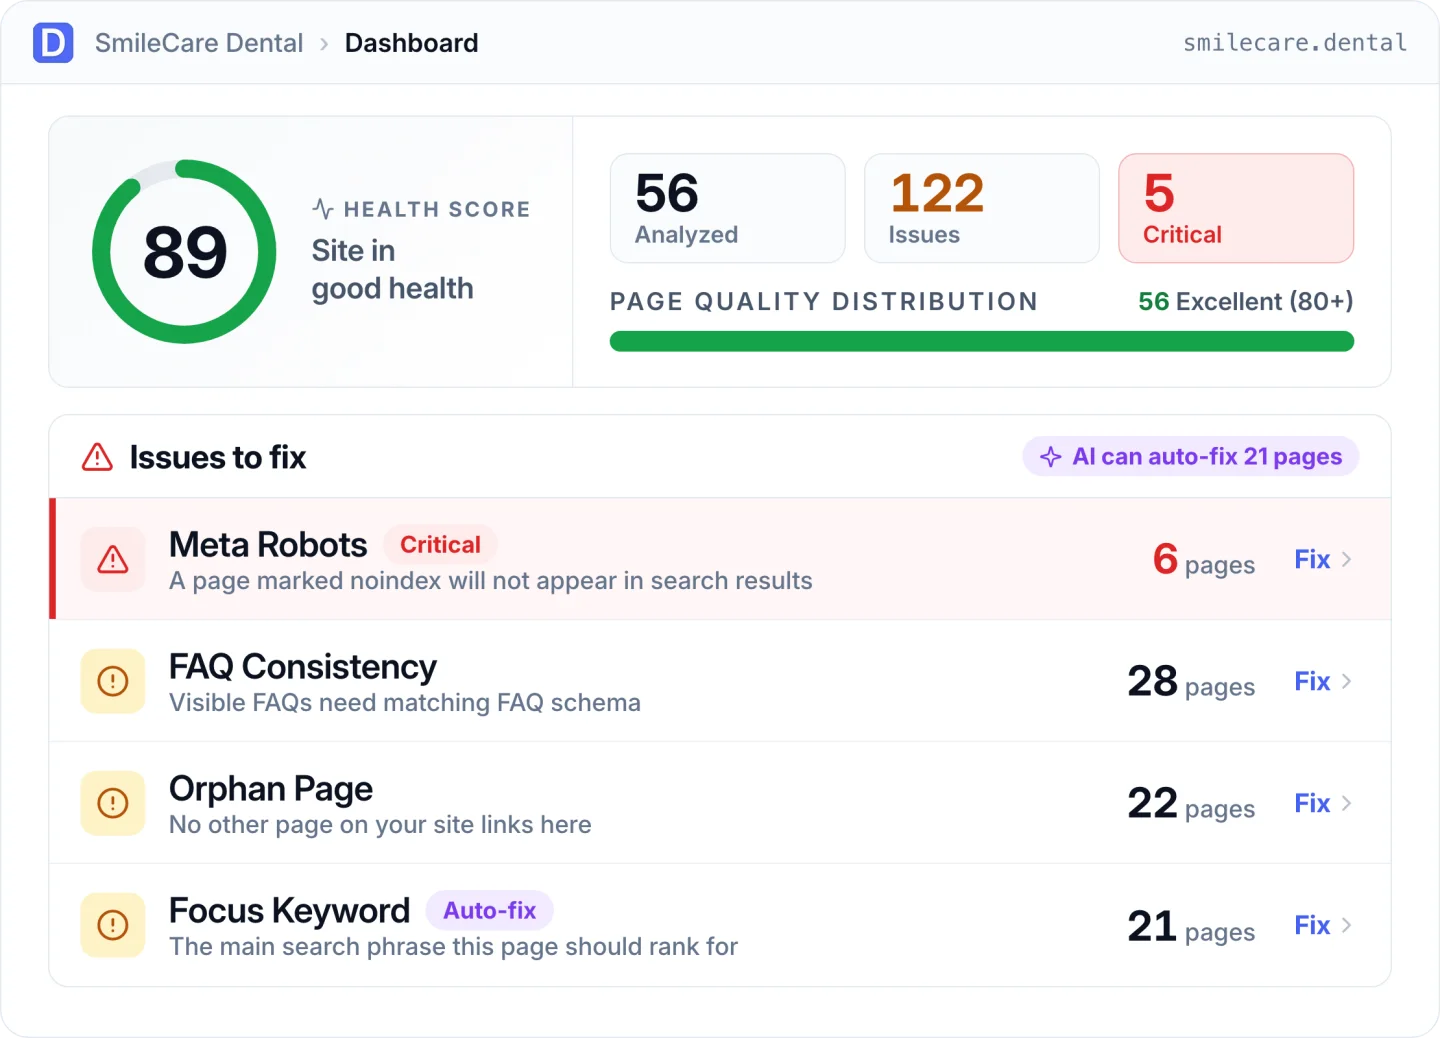The width and height of the screenshot is (1440, 1038).
Task: Click Fix for Orphan Page
Action: 1312,803
